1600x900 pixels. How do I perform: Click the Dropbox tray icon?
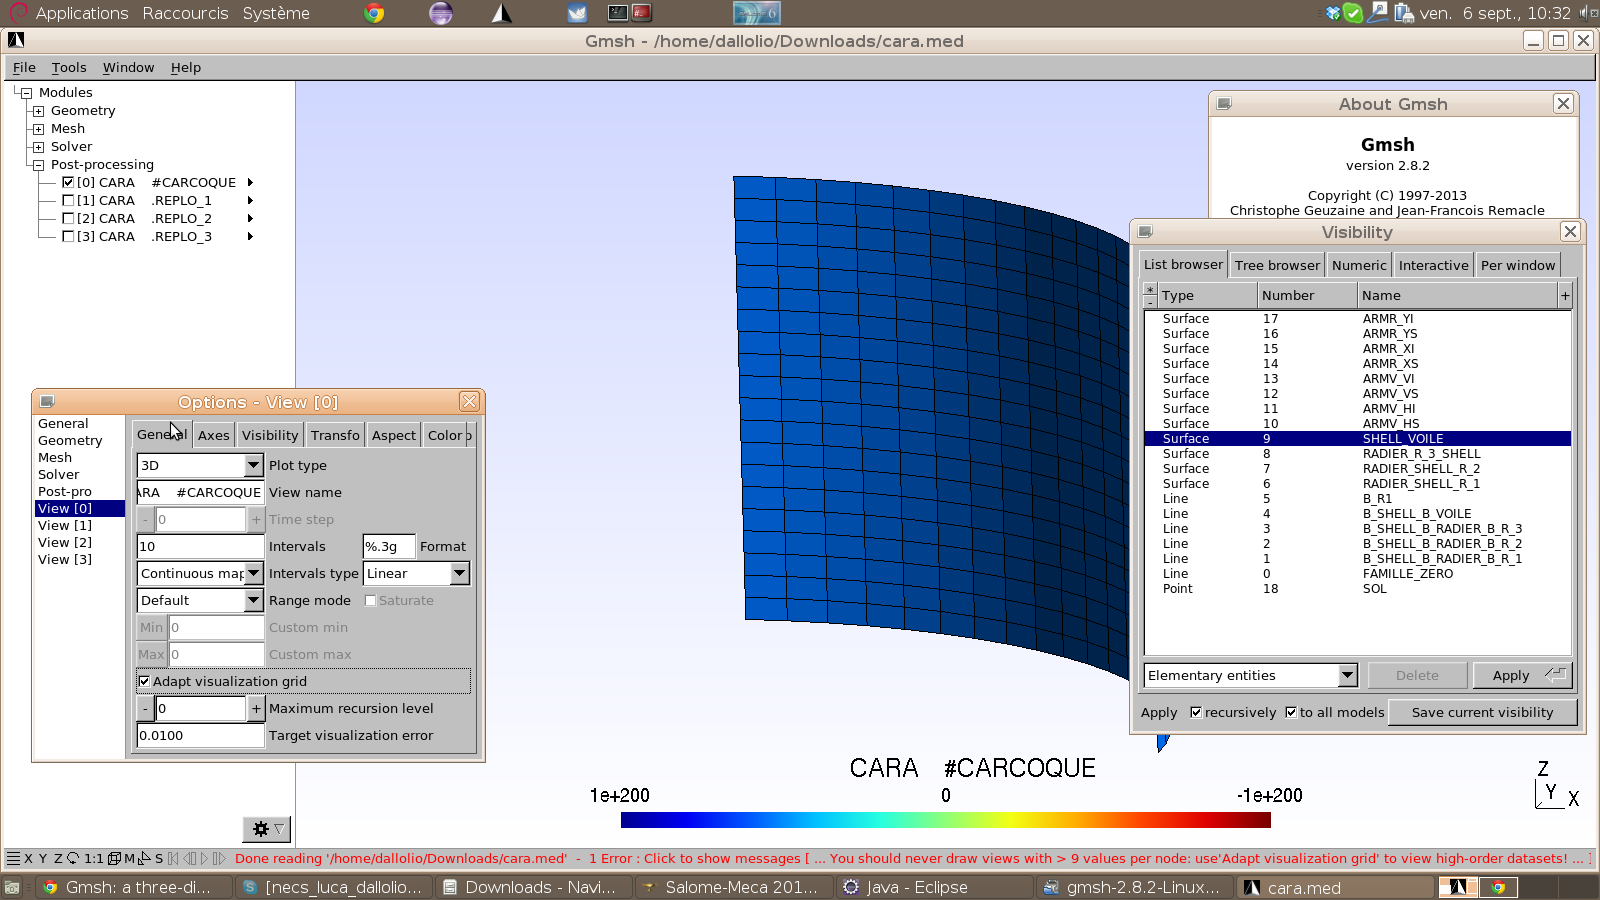(1332, 13)
